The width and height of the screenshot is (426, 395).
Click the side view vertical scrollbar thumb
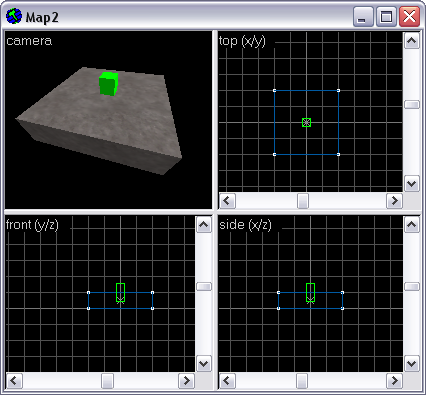[x=412, y=286]
